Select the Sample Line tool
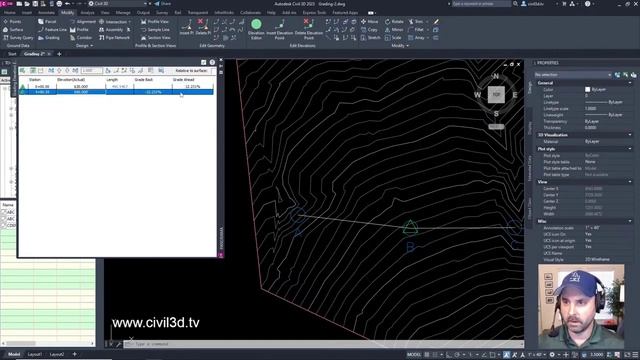The height and width of the screenshot is (360, 640). pyautogui.click(x=155, y=30)
